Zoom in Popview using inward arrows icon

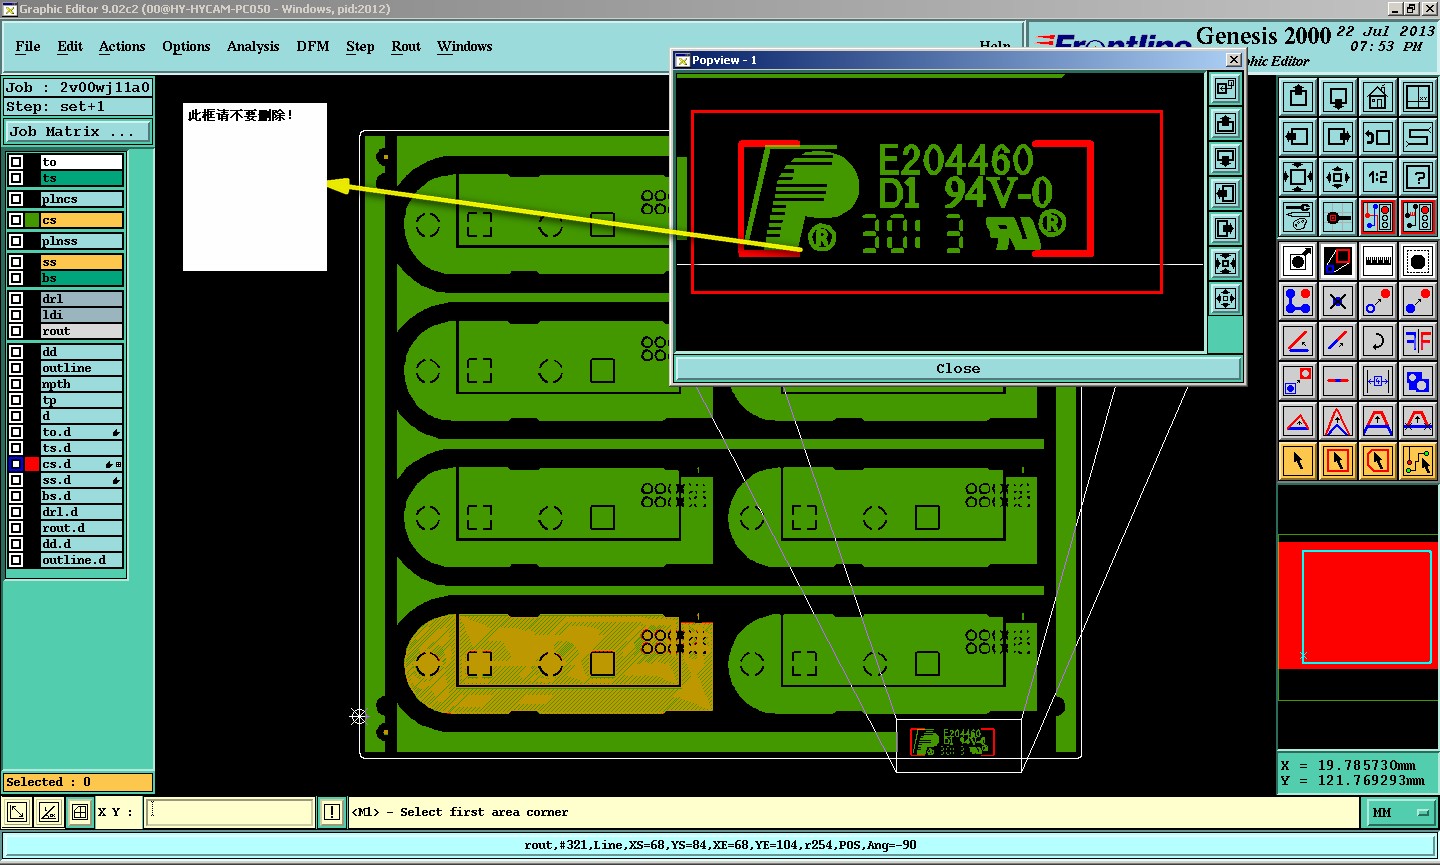[x=1225, y=264]
